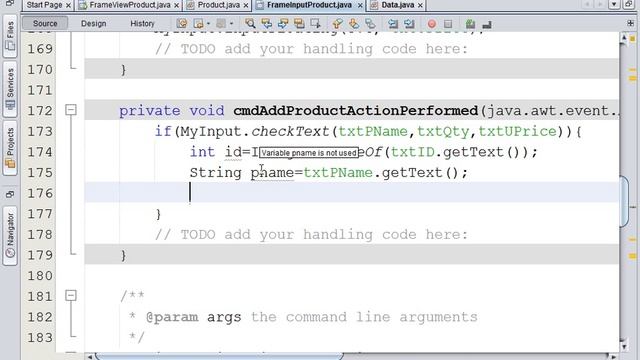Switch to Source view toggle
This screenshot has height=360, width=640.
point(45,23)
